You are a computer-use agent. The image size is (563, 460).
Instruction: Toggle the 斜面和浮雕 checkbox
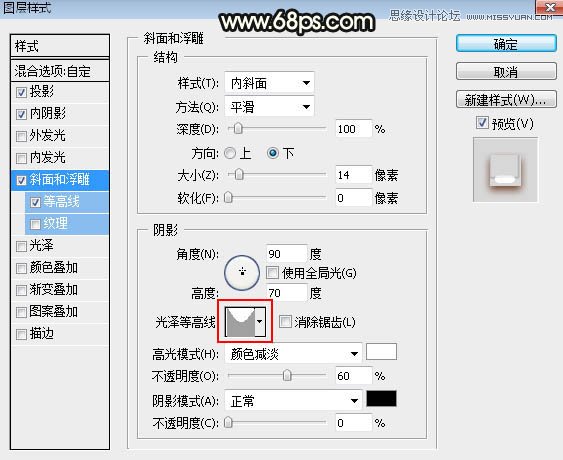pyautogui.click(x=21, y=180)
